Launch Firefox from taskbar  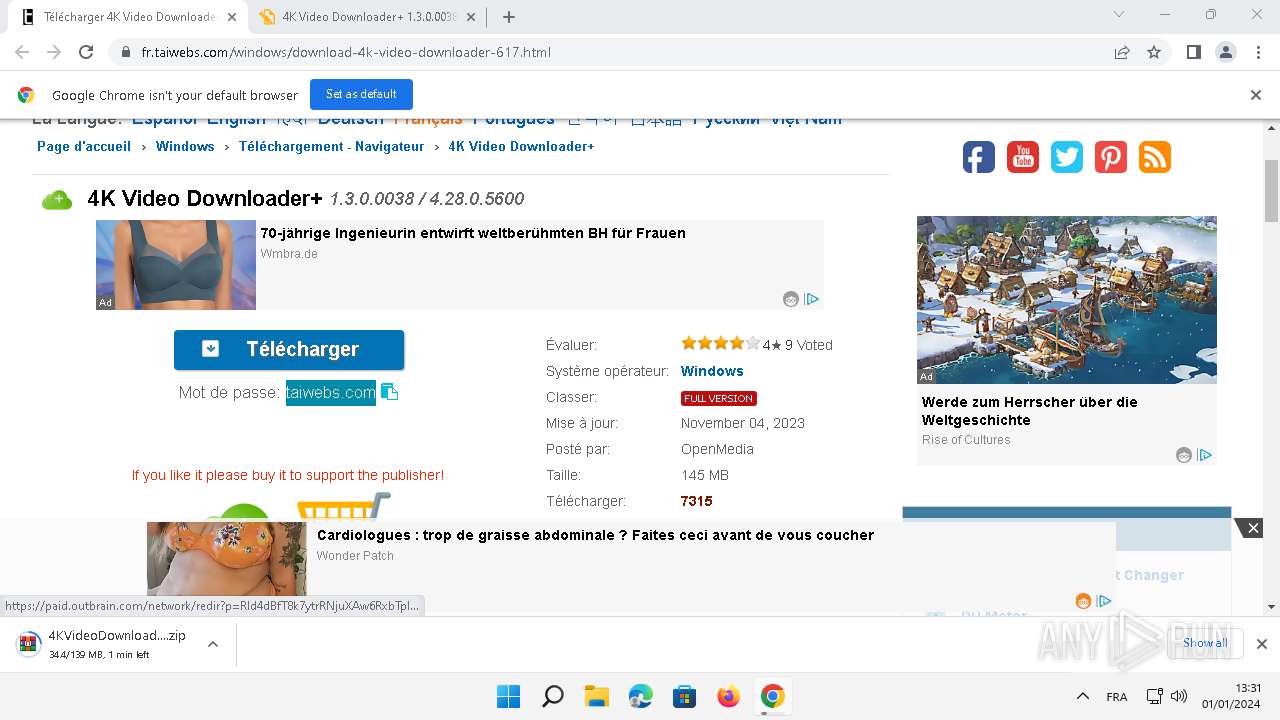pyautogui.click(x=728, y=696)
